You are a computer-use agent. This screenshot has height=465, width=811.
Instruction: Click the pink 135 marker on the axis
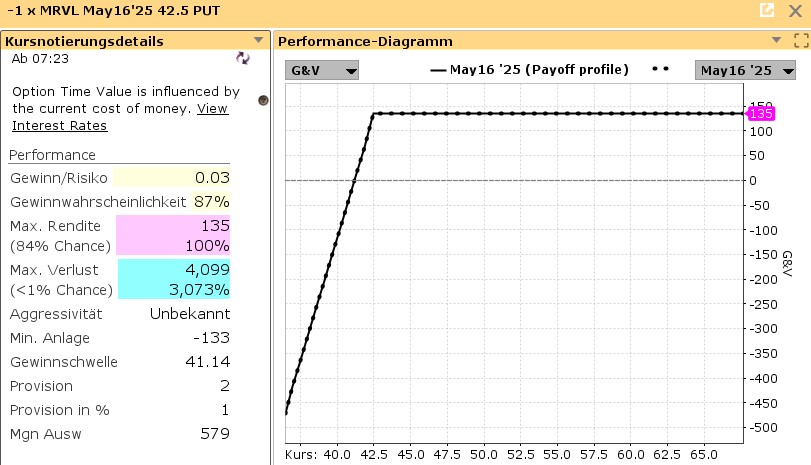click(761, 114)
